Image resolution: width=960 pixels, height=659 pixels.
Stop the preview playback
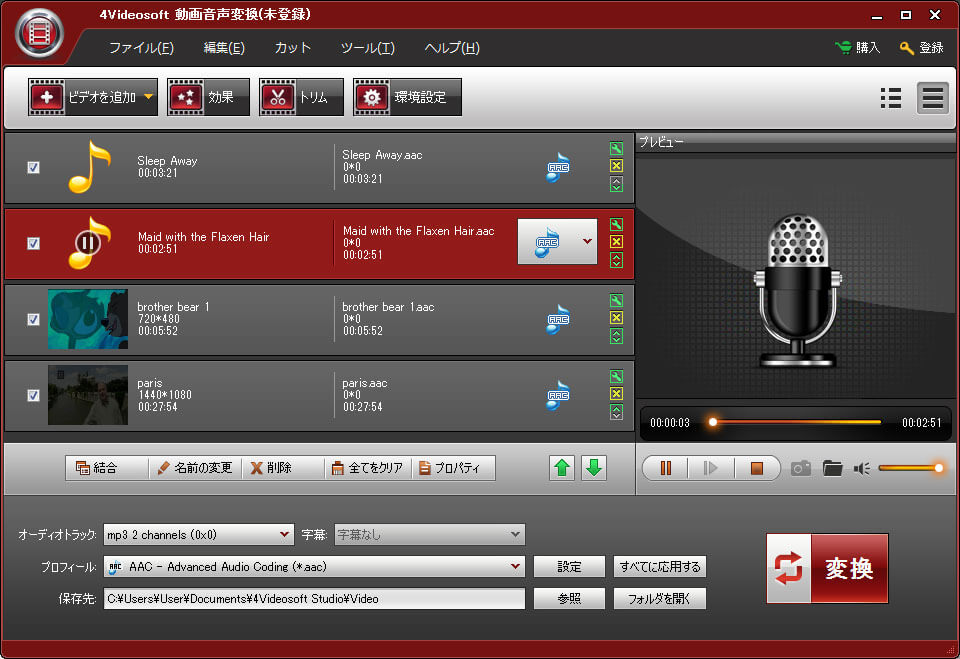tap(757, 469)
